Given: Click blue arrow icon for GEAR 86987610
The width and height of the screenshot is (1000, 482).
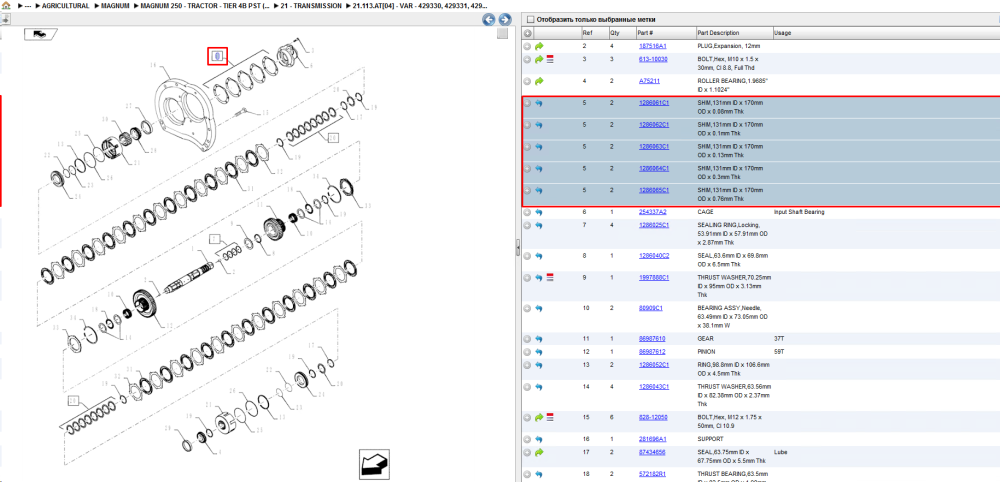Looking at the screenshot, I should 539,339.
